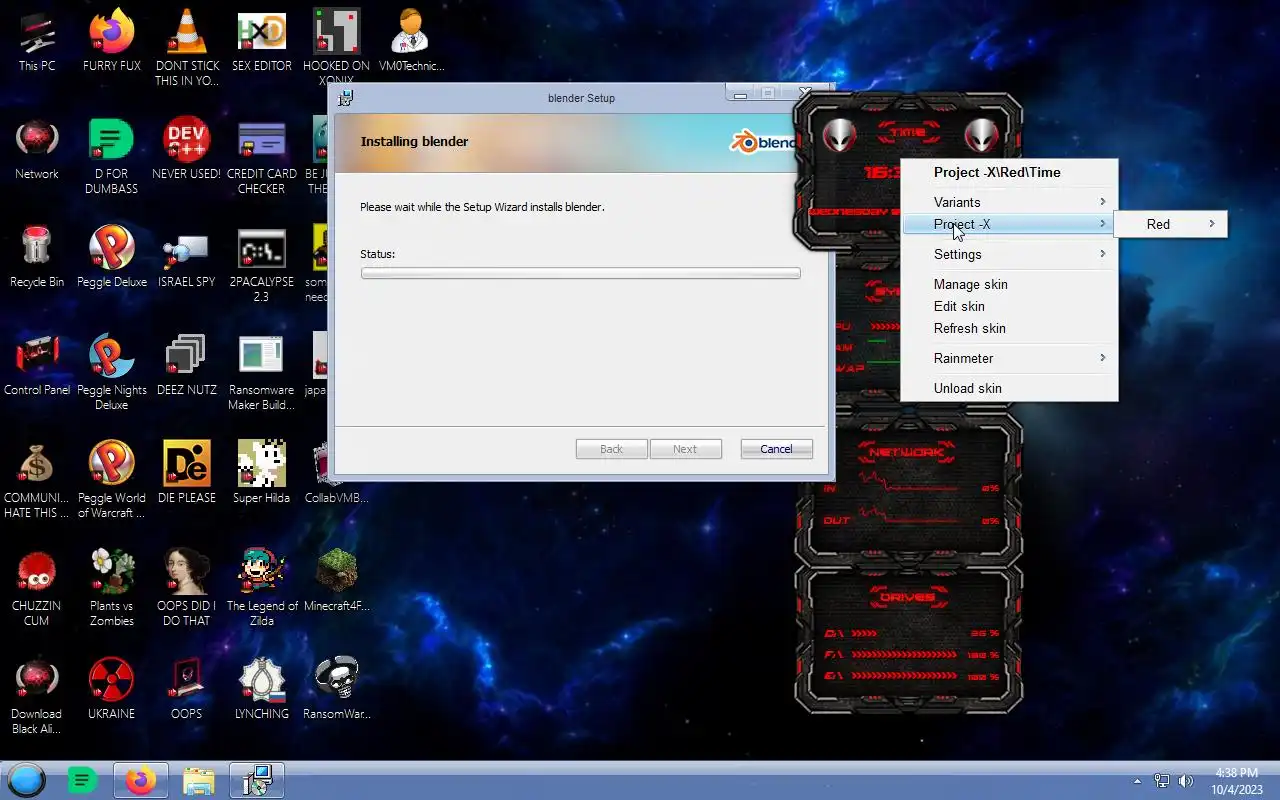Open the Ransomware Maker Builder shortcut
The width and height of the screenshot is (1280, 800).
click(x=262, y=371)
